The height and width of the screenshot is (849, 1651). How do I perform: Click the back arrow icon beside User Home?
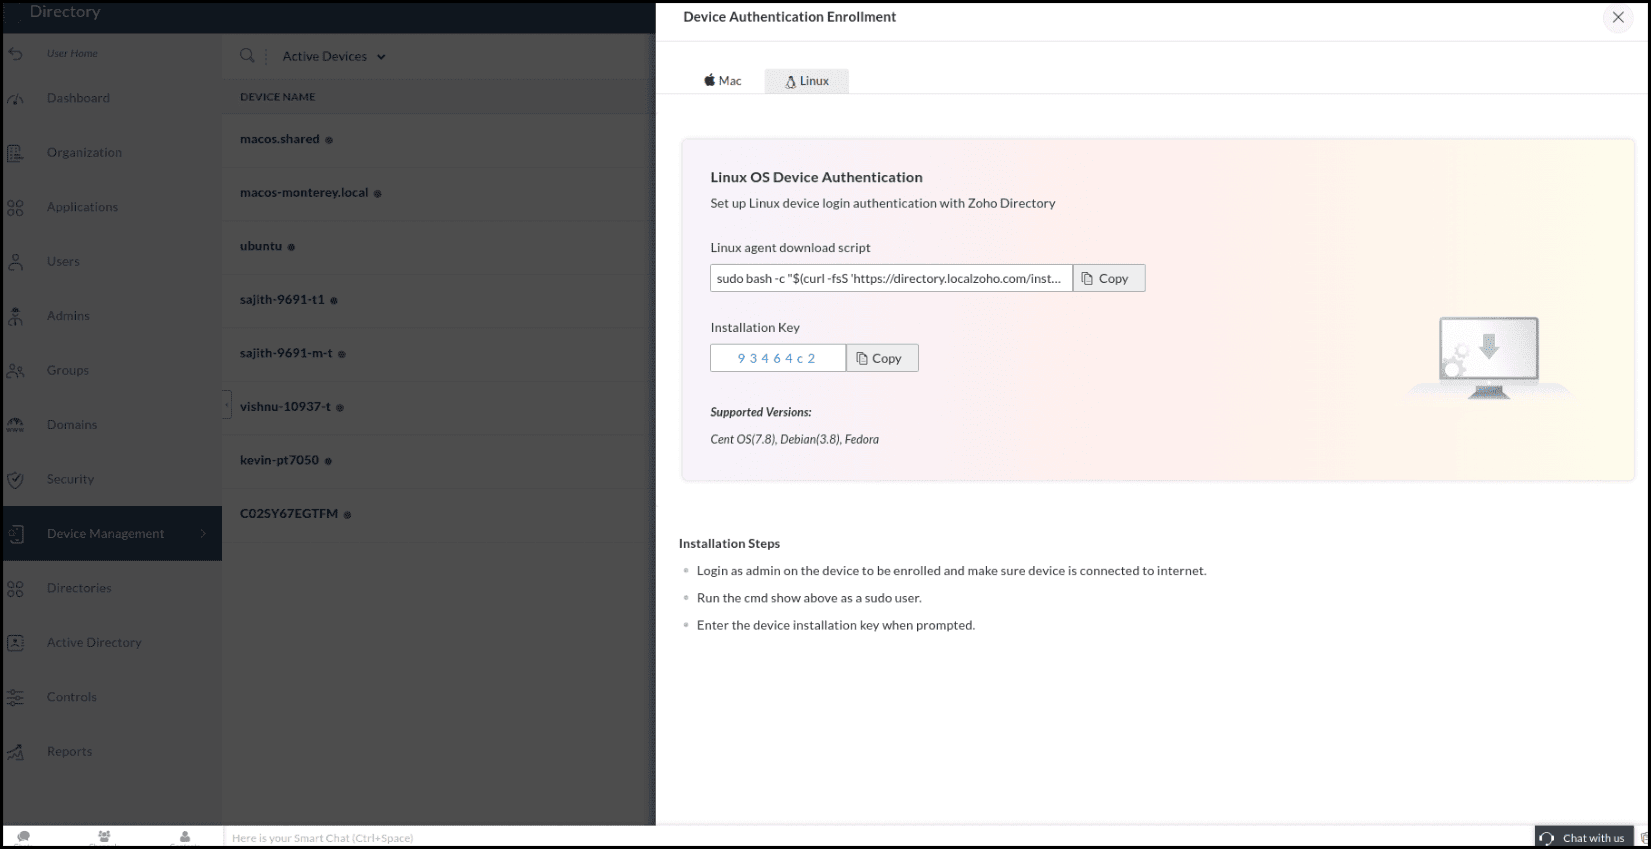[x=15, y=53]
